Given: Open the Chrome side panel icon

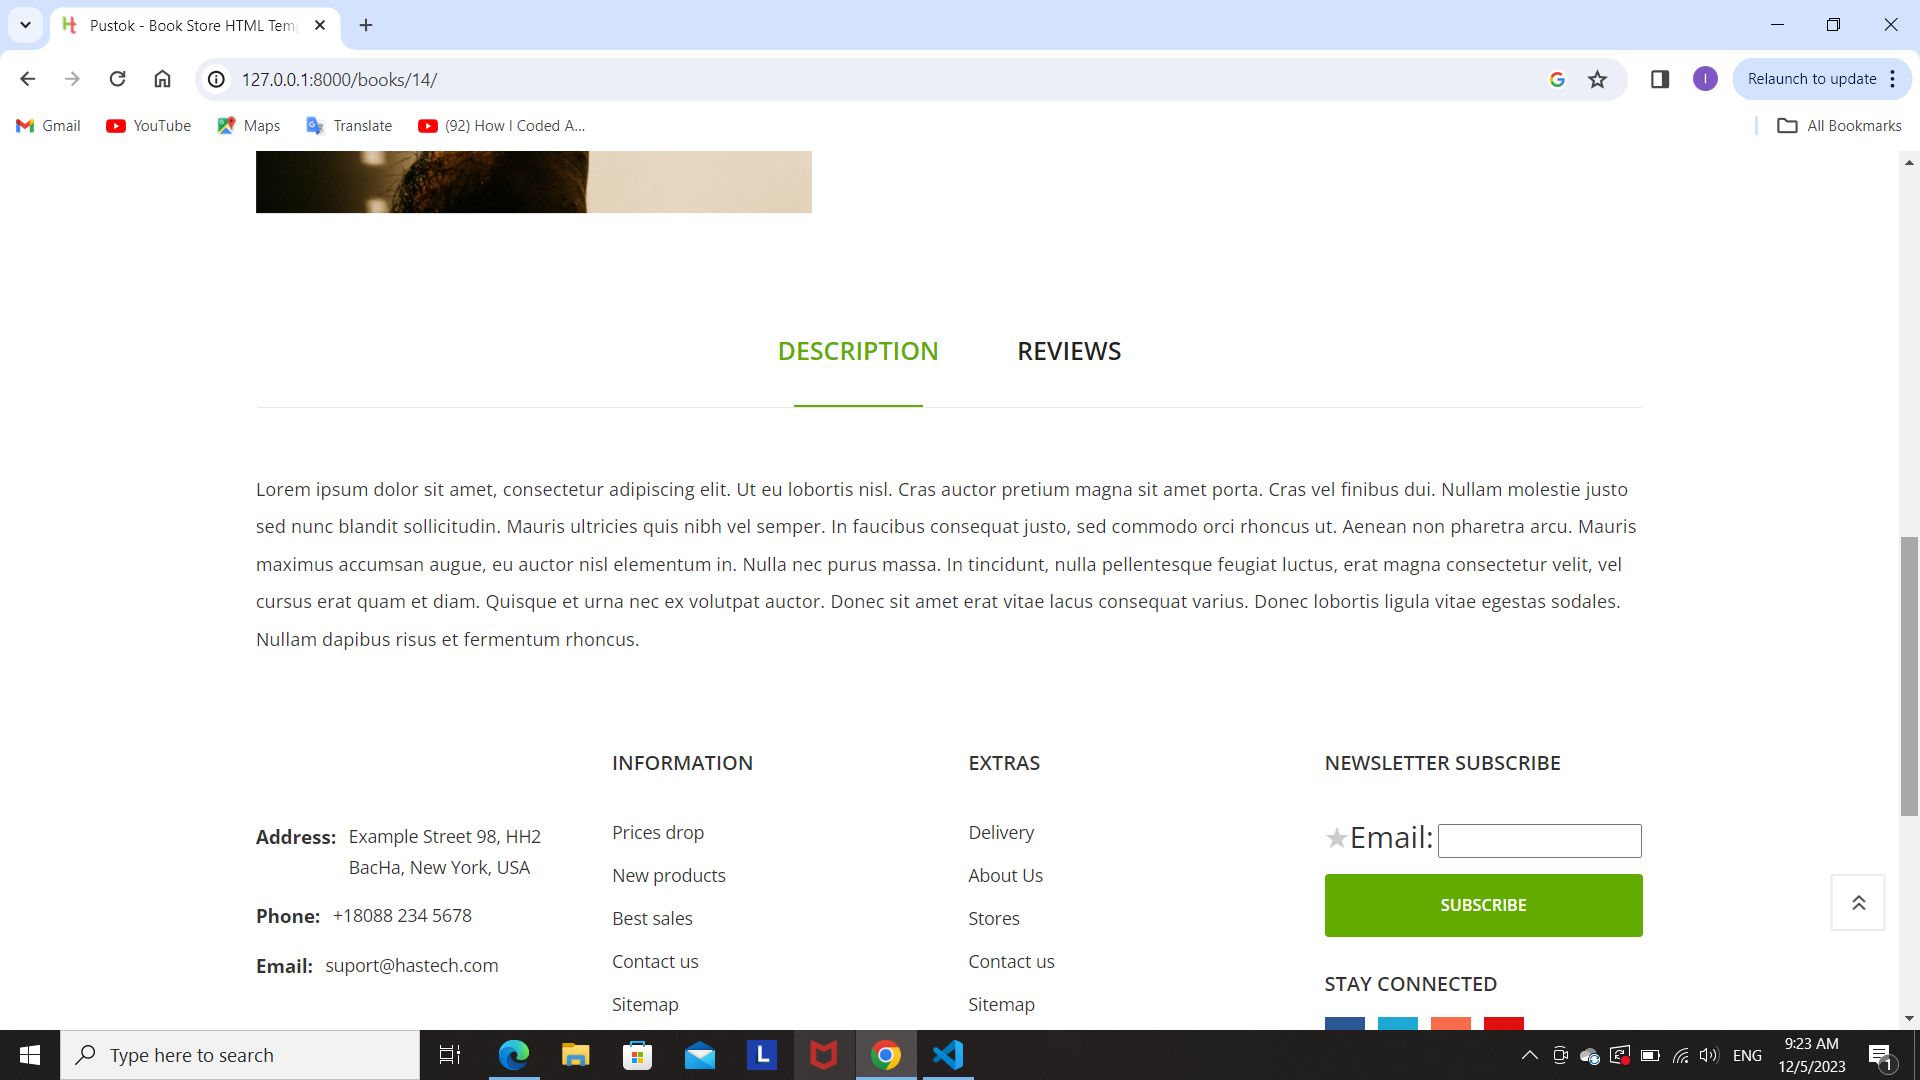Looking at the screenshot, I should click(1659, 79).
